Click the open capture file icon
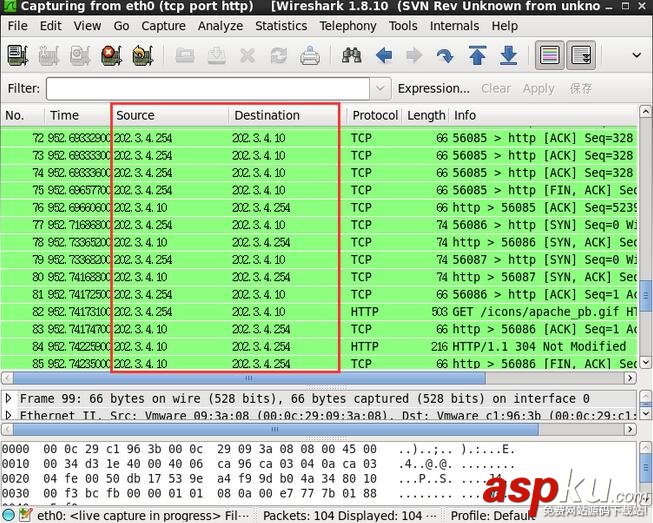Viewport: 653px width, 523px height. coord(184,55)
